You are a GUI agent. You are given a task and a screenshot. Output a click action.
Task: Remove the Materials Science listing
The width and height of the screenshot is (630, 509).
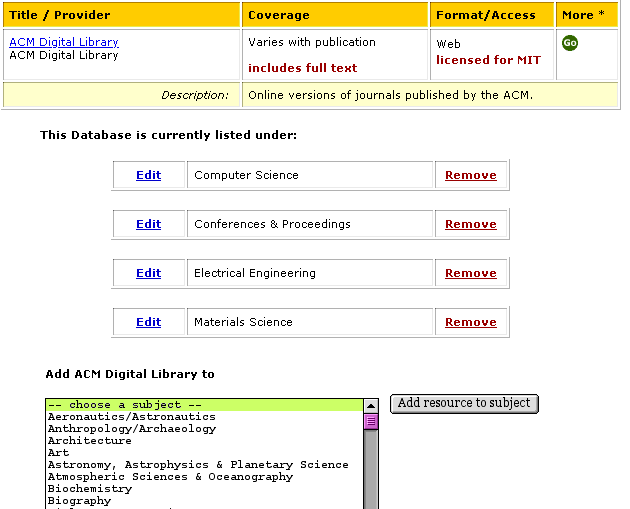(x=470, y=322)
